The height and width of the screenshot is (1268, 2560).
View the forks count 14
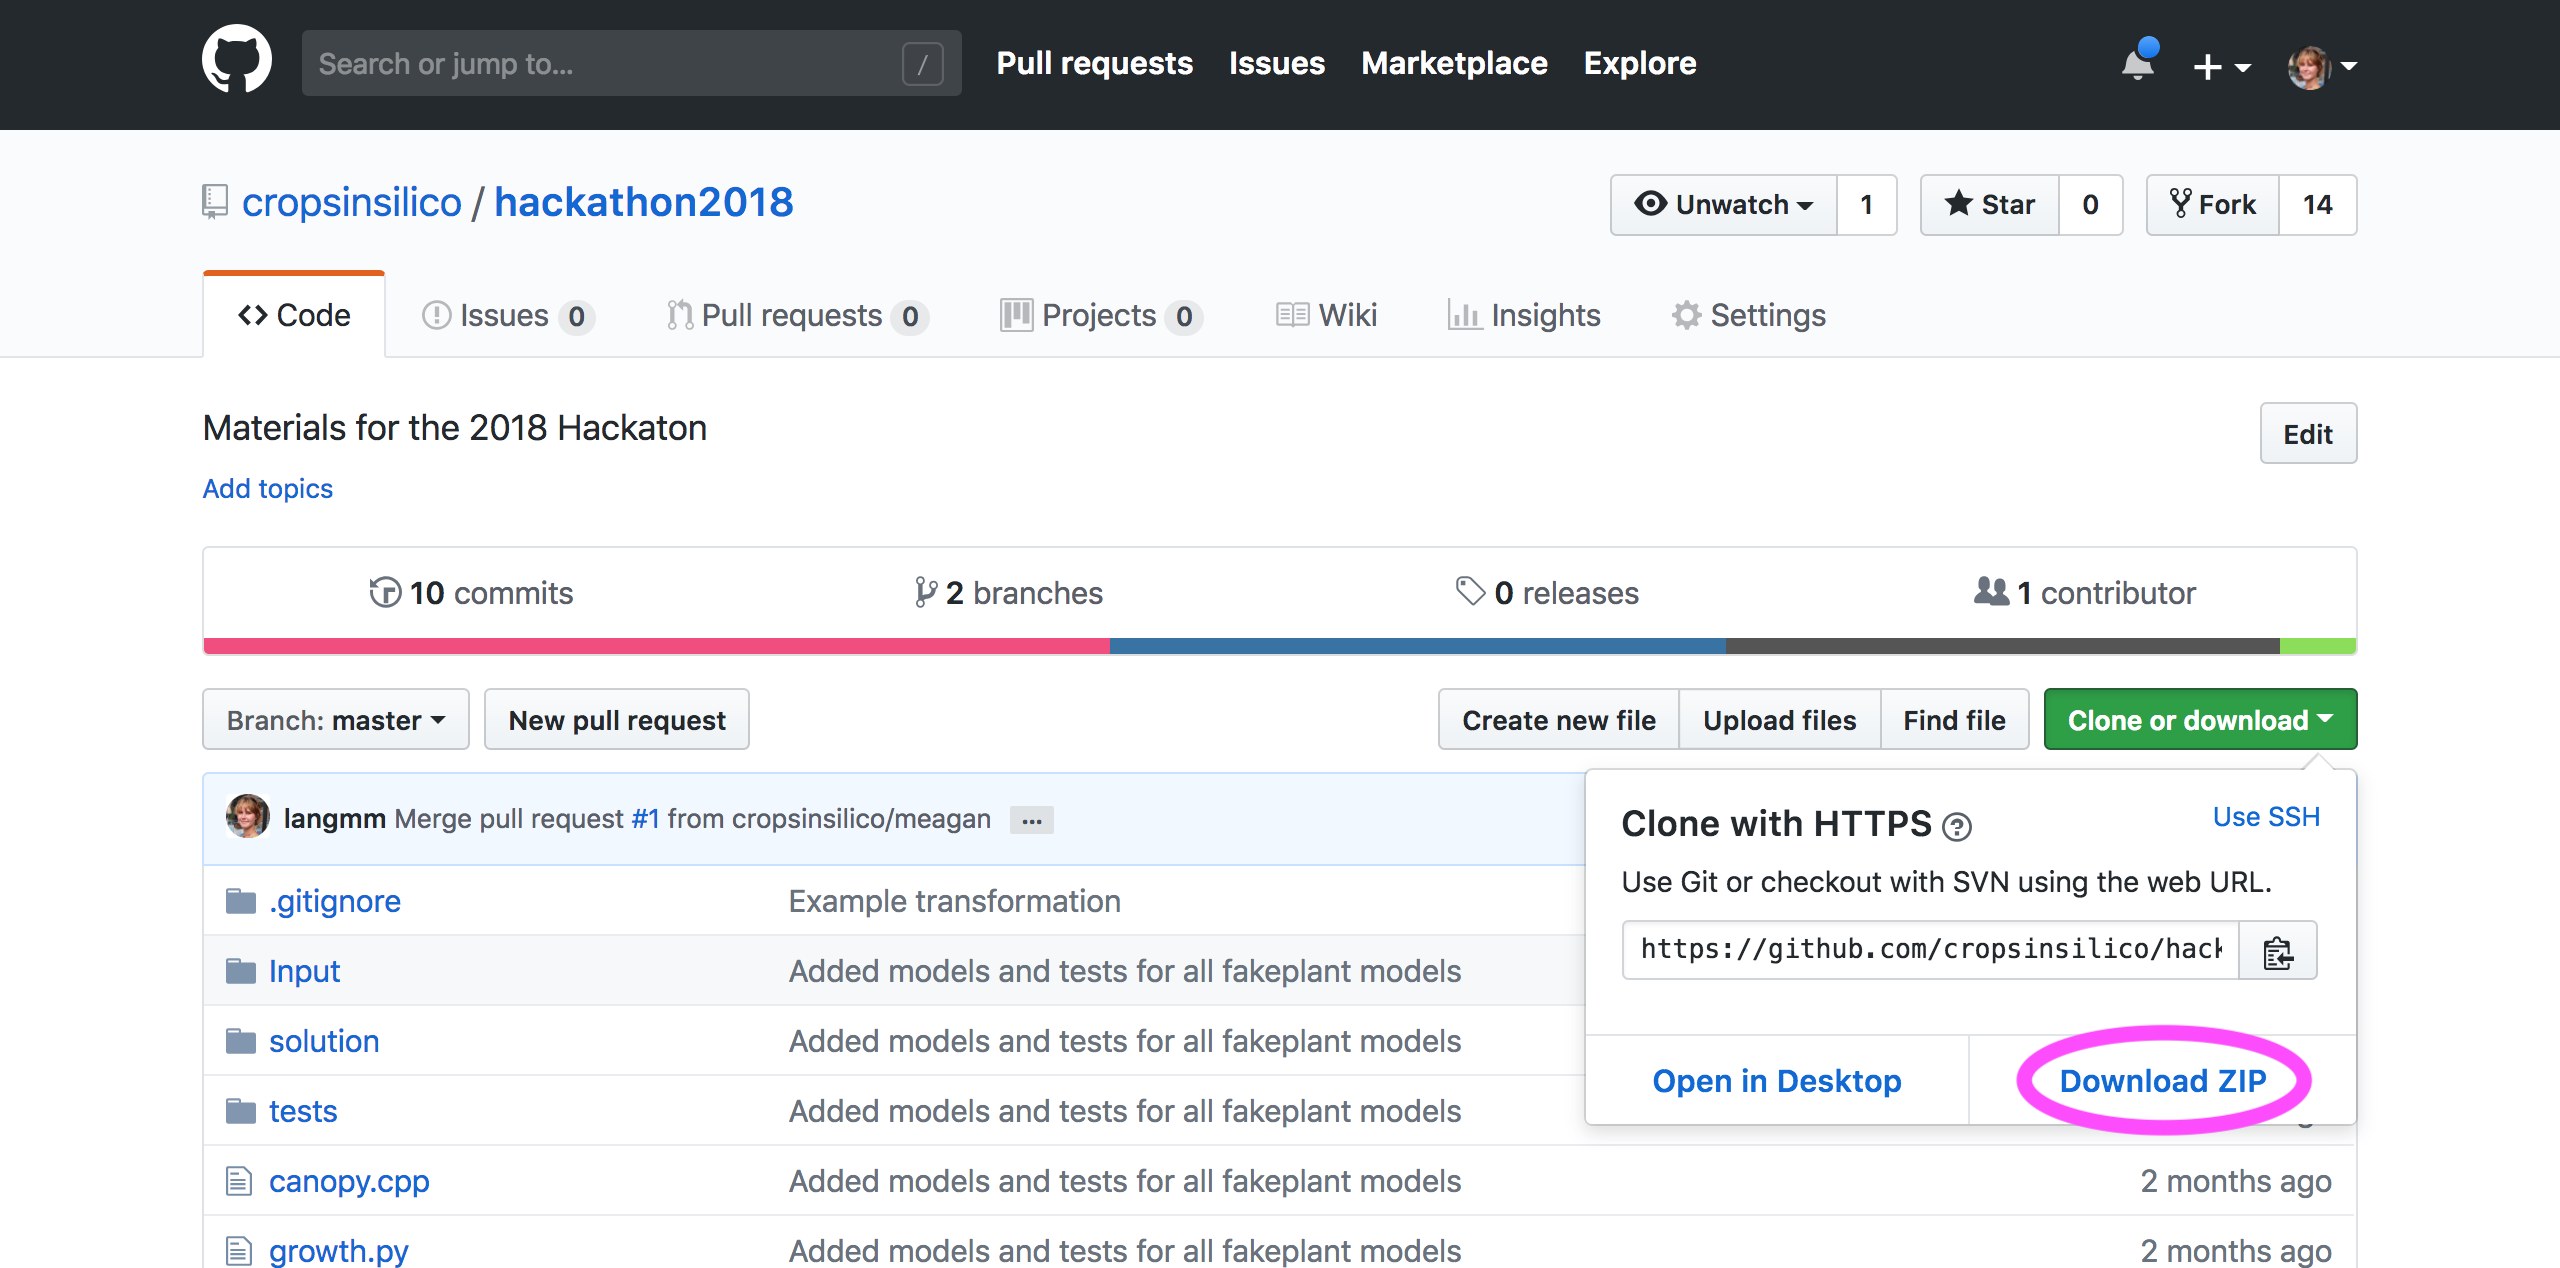[x=2317, y=205]
